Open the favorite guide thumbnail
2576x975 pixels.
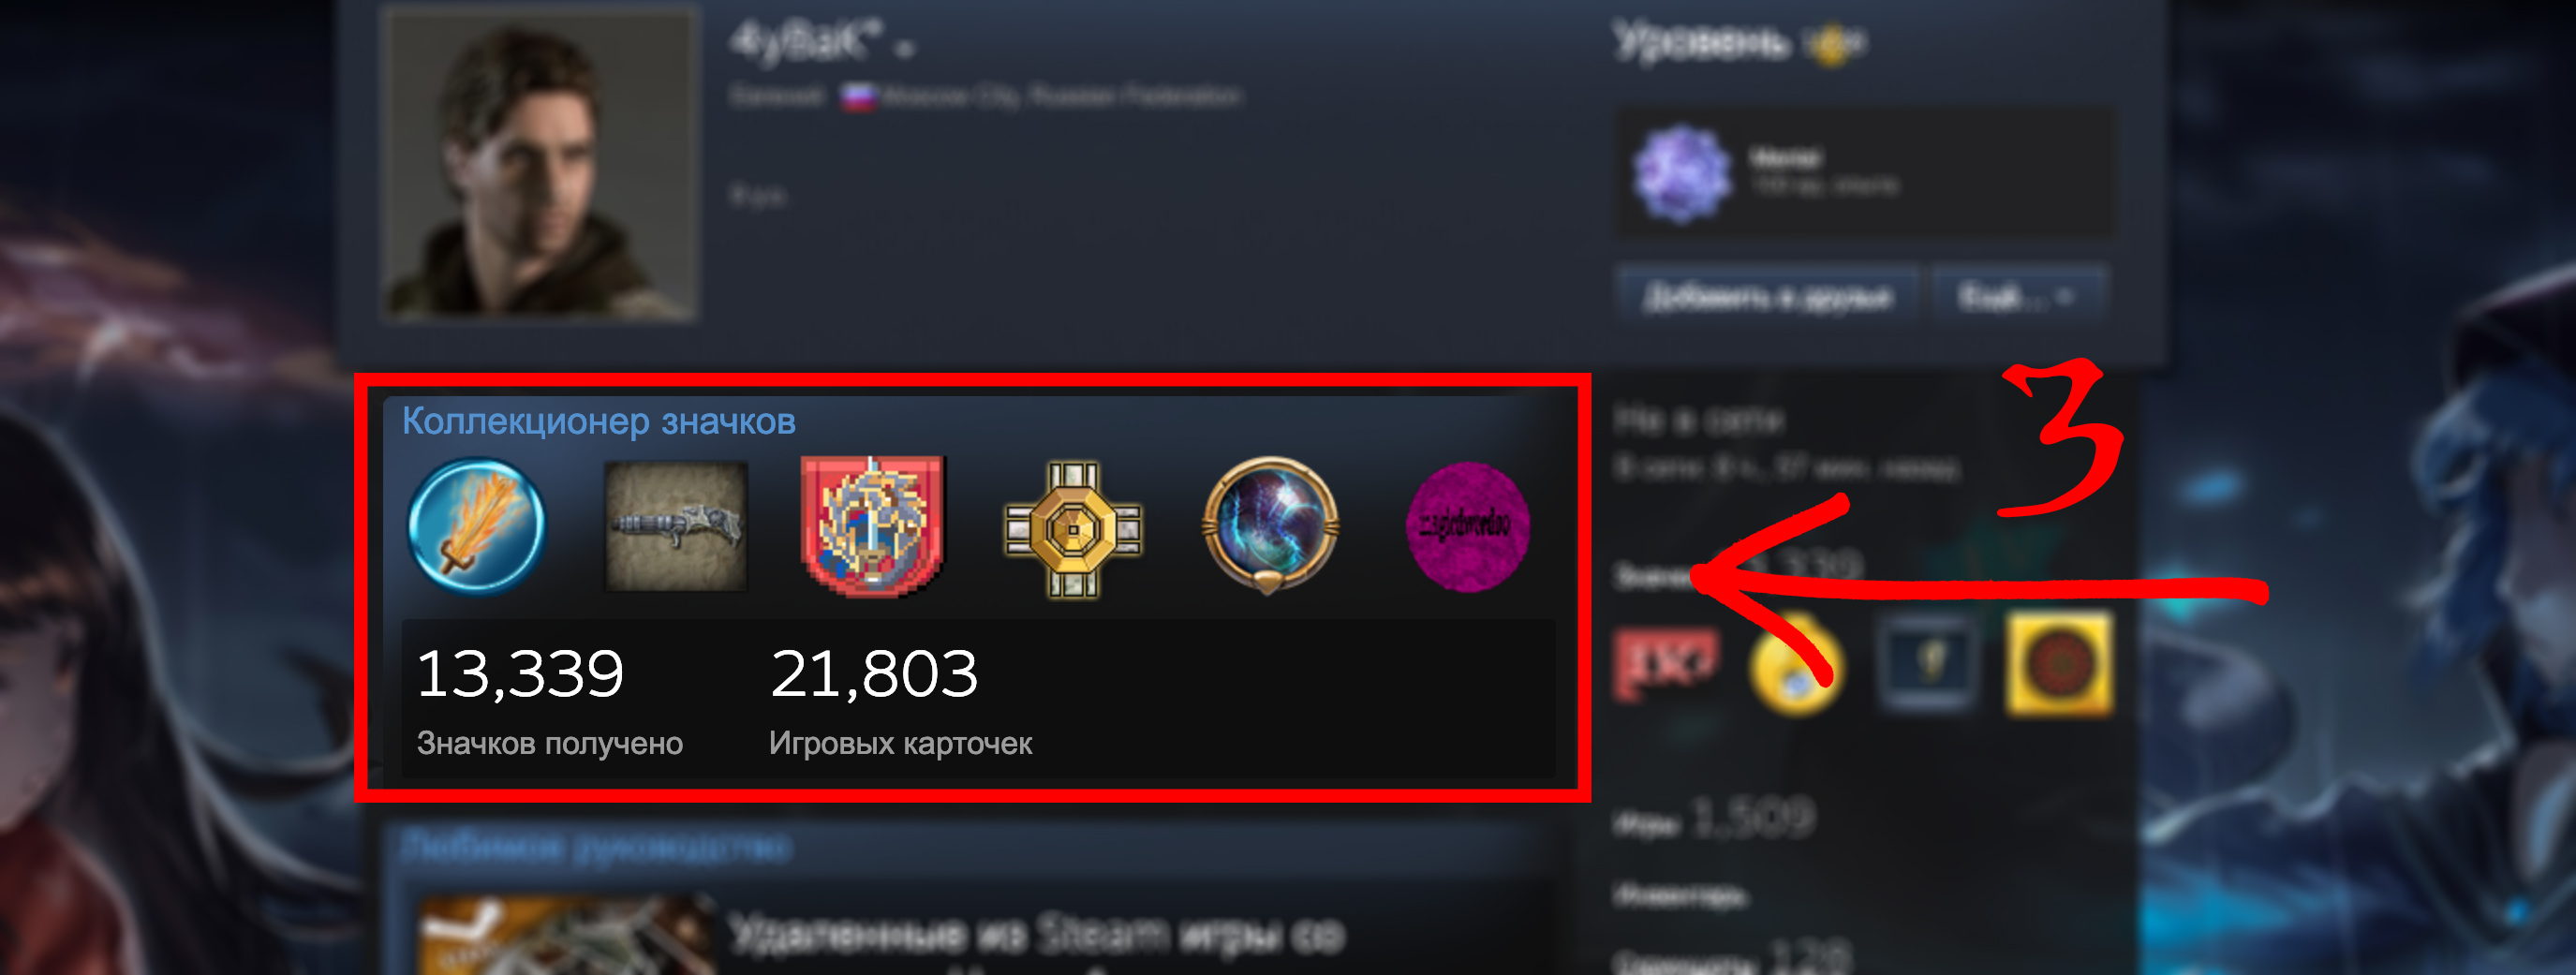pos(565,935)
